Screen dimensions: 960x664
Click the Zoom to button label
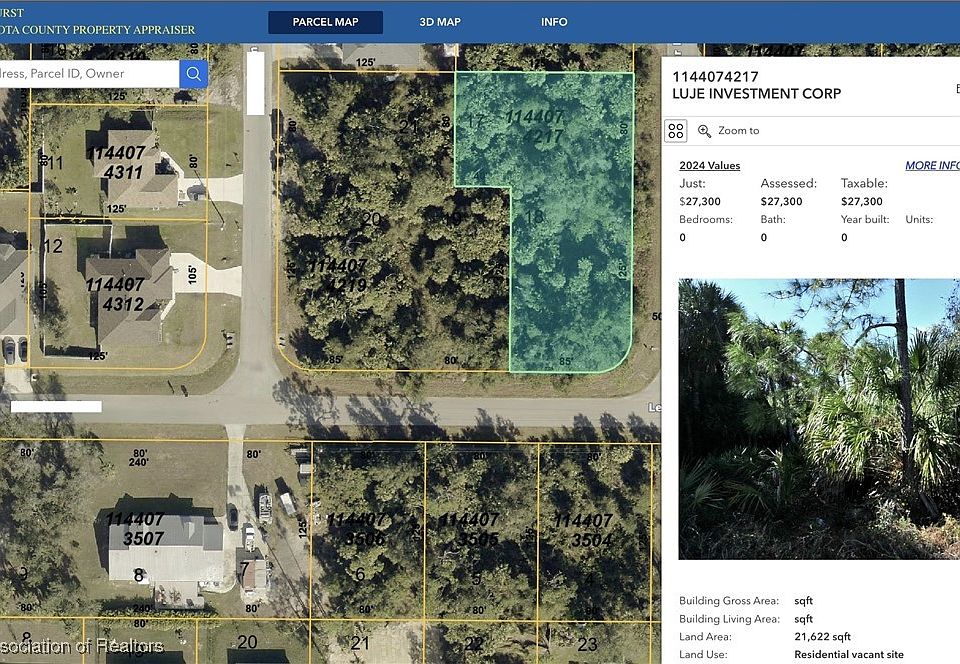738,130
